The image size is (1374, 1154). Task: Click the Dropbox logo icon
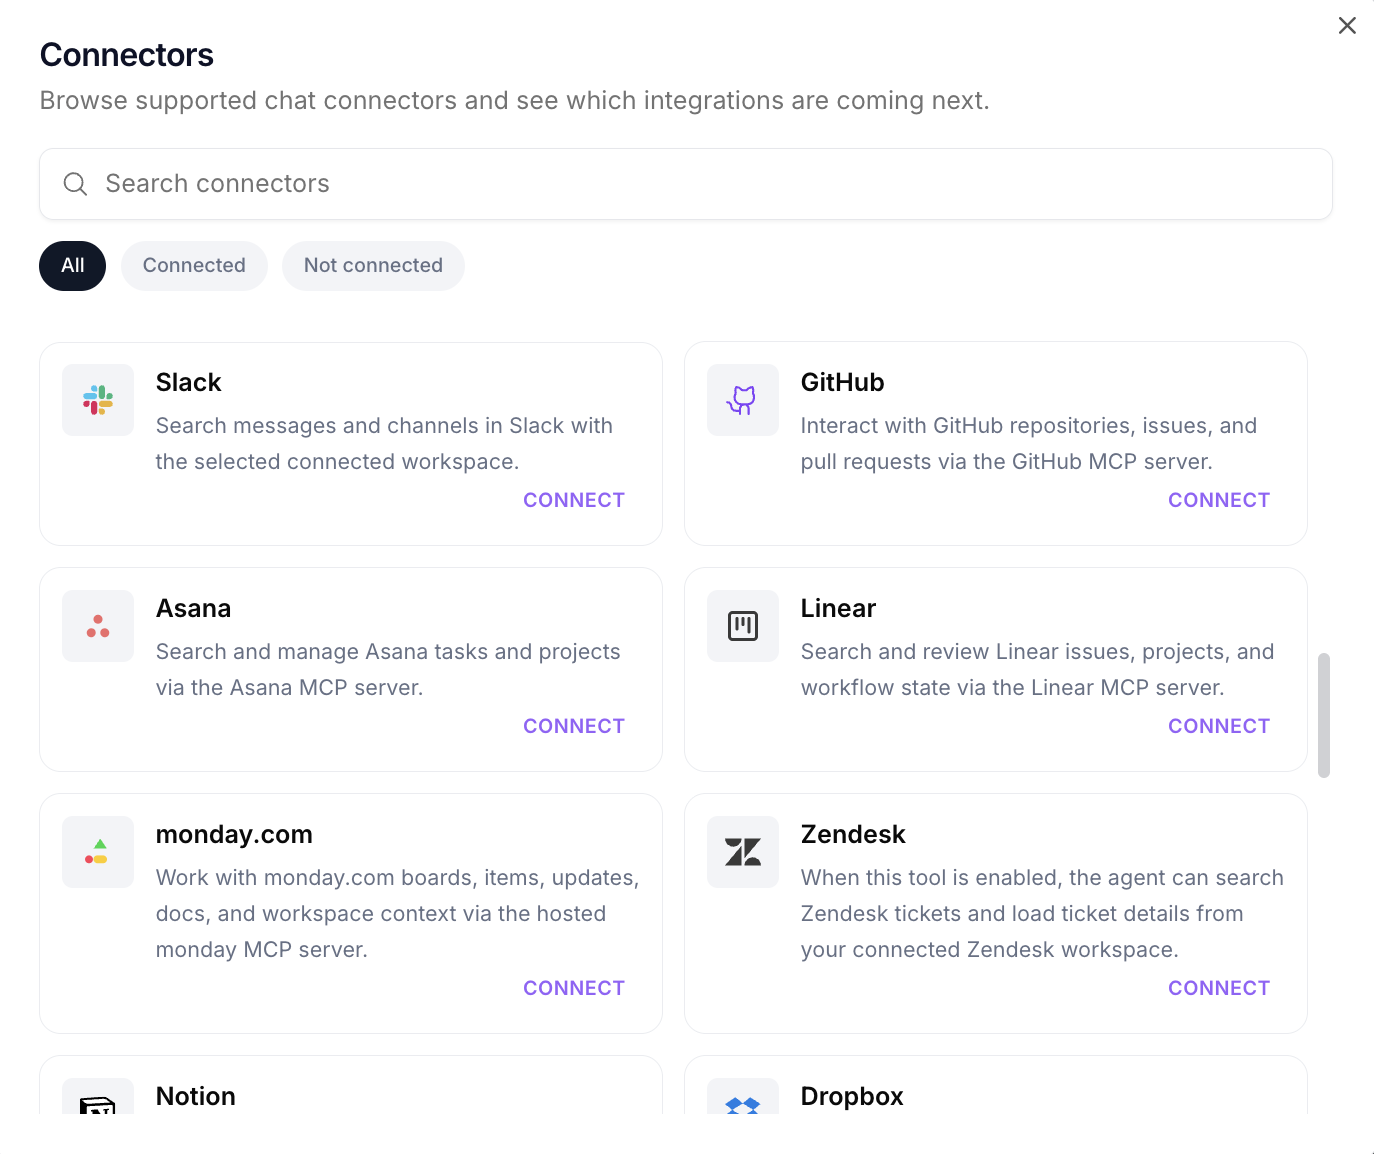click(x=742, y=1104)
